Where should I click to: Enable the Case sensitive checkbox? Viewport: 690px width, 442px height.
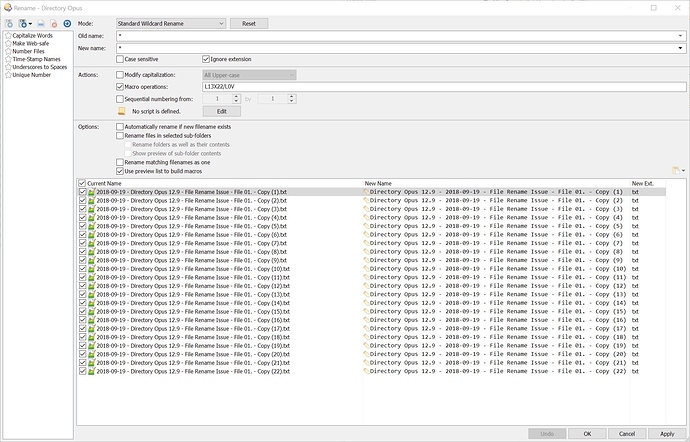pyautogui.click(x=120, y=59)
